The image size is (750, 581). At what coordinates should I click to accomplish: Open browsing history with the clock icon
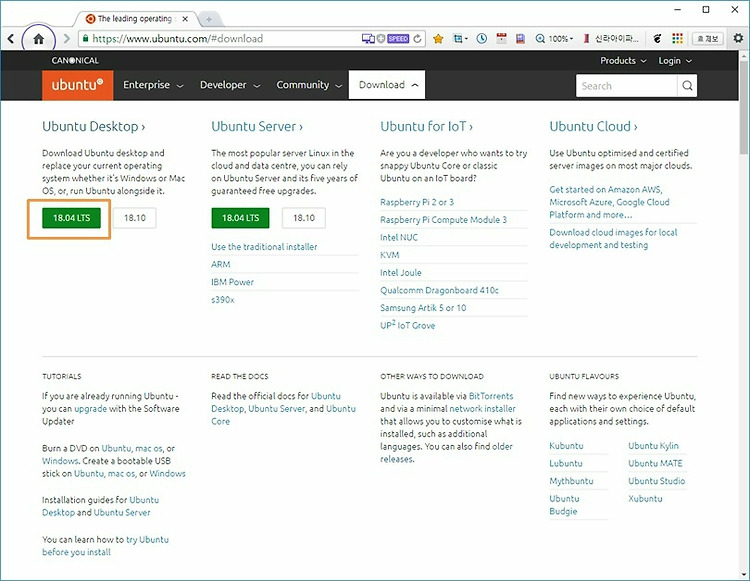[x=482, y=39]
